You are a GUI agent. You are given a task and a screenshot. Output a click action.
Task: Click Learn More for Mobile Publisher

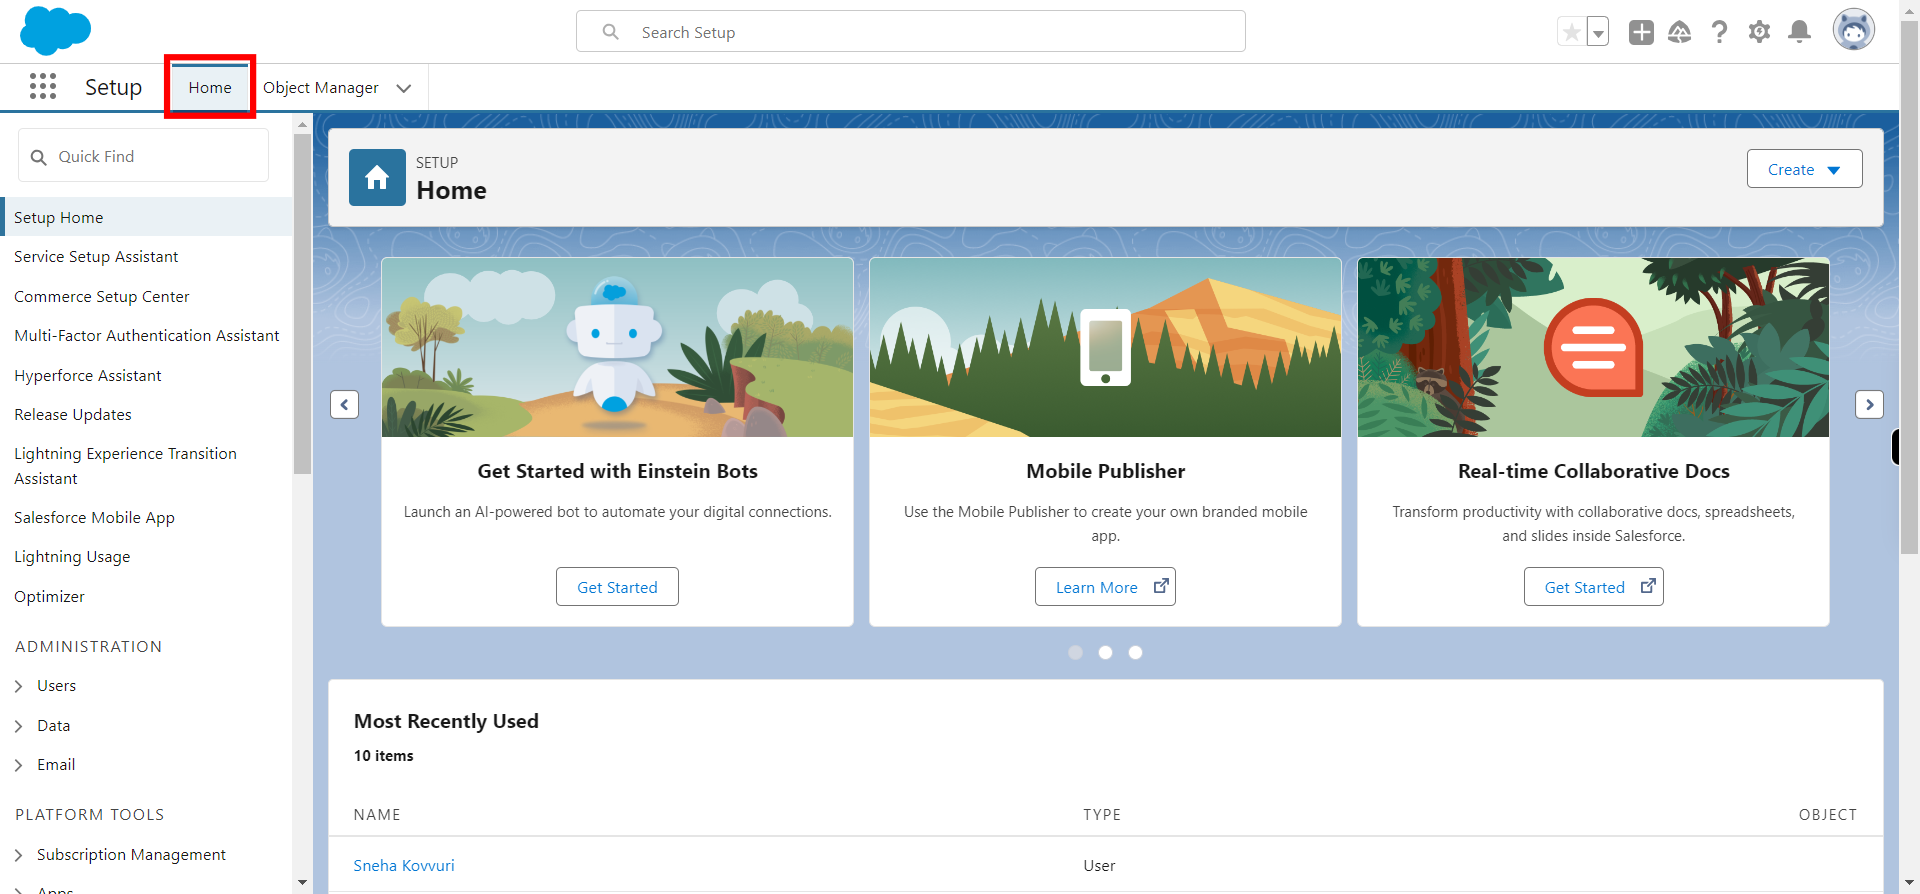coord(1105,587)
